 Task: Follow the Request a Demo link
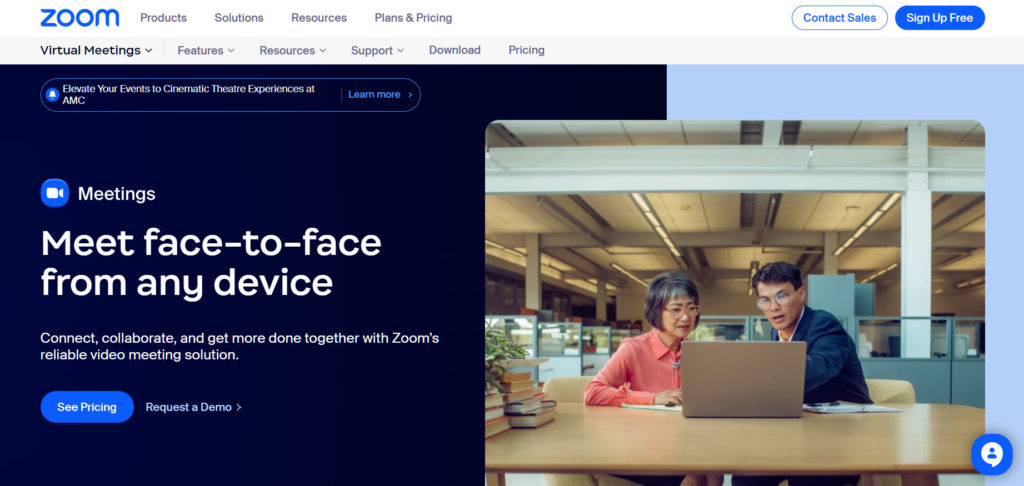tap(188, 408)
